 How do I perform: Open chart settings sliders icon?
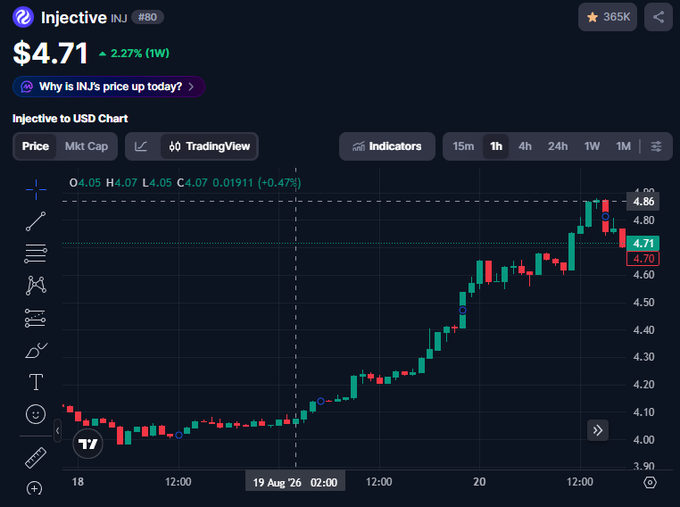656,146
